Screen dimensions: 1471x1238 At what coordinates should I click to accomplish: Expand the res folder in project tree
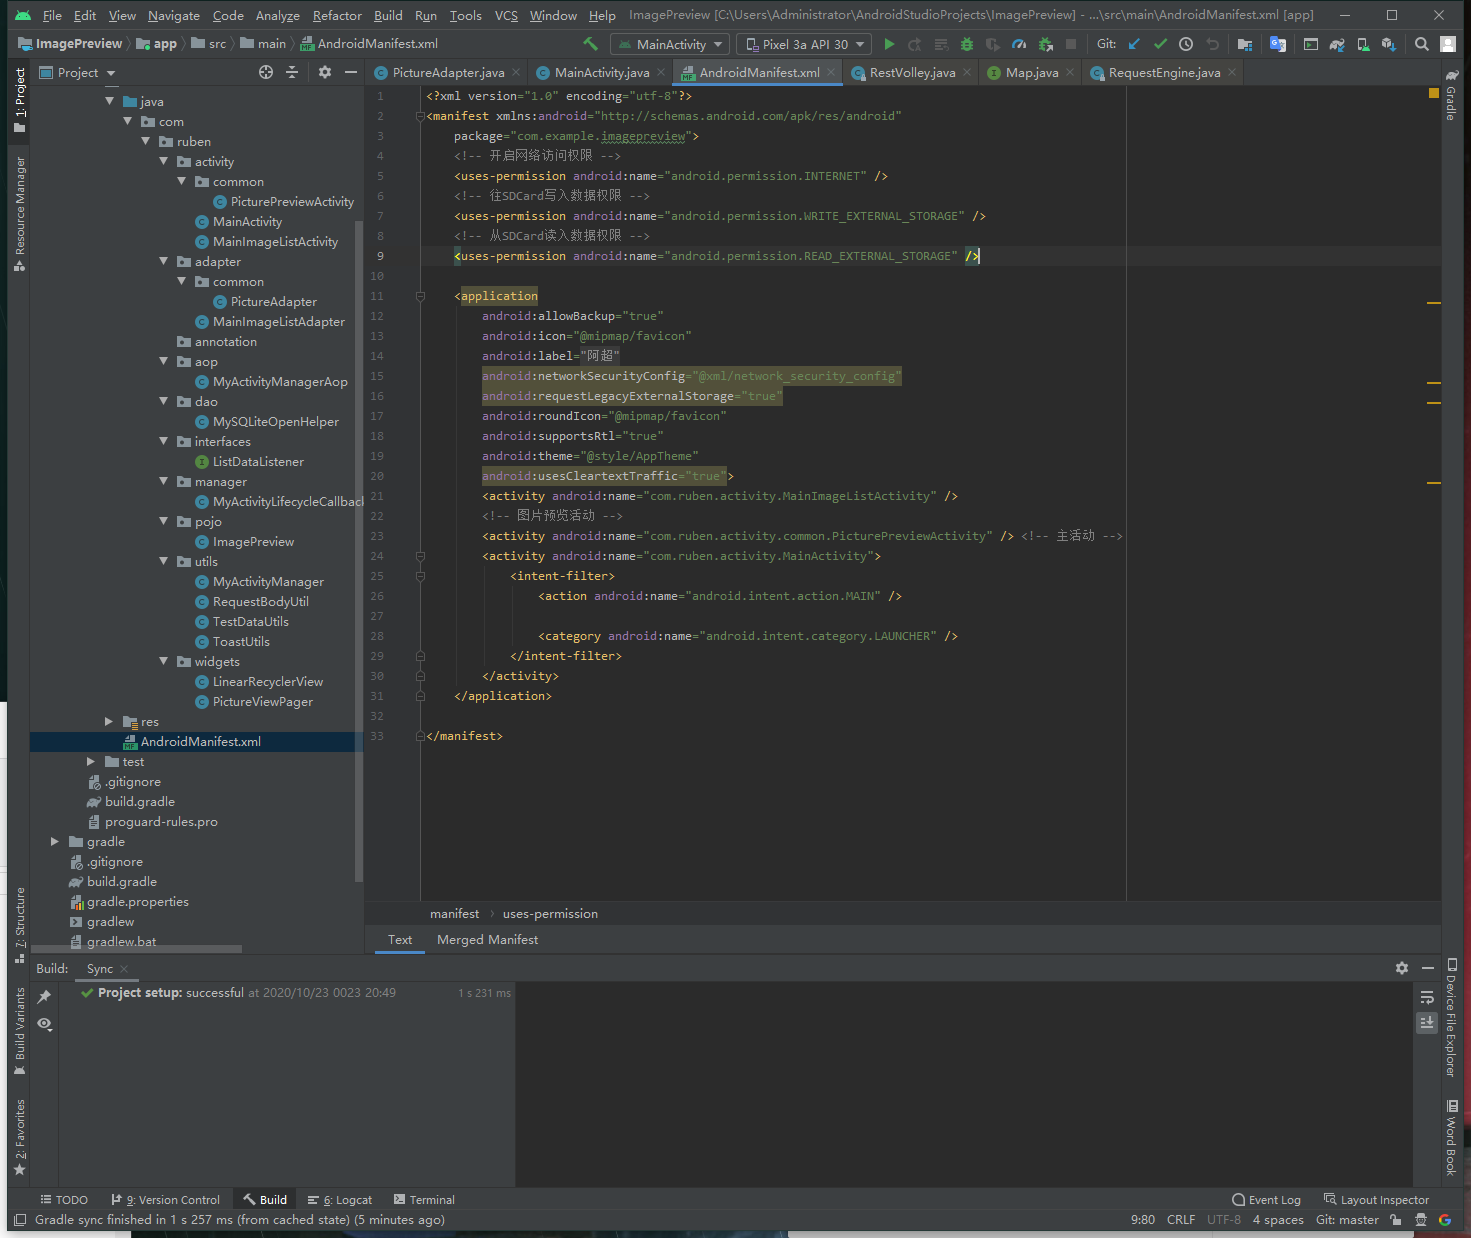(109, 721)
